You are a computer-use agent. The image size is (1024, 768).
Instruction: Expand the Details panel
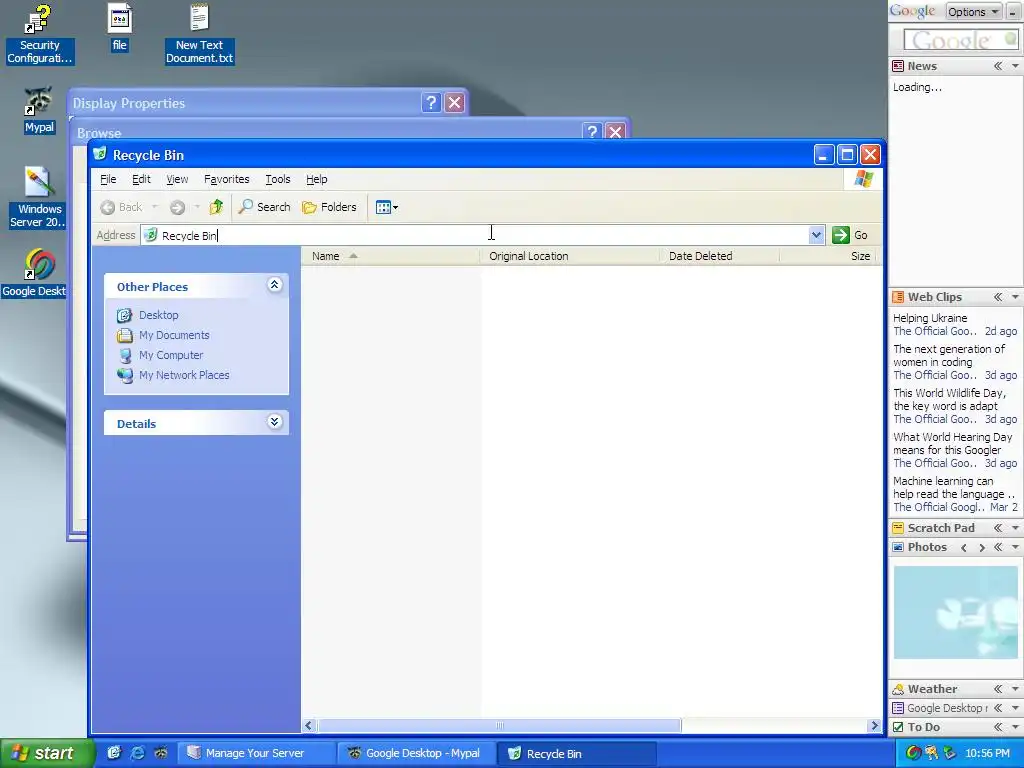point(275,422)
